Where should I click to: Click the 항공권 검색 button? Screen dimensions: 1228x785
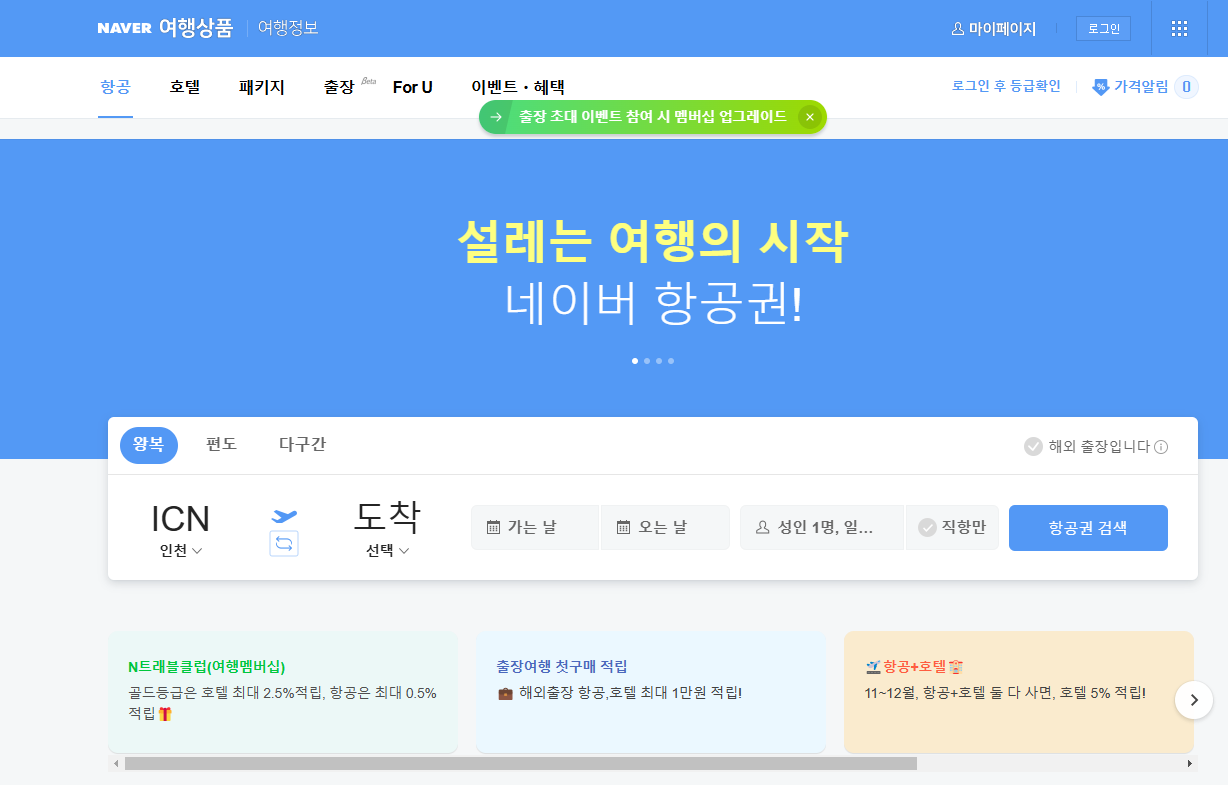pos(1088,528)
